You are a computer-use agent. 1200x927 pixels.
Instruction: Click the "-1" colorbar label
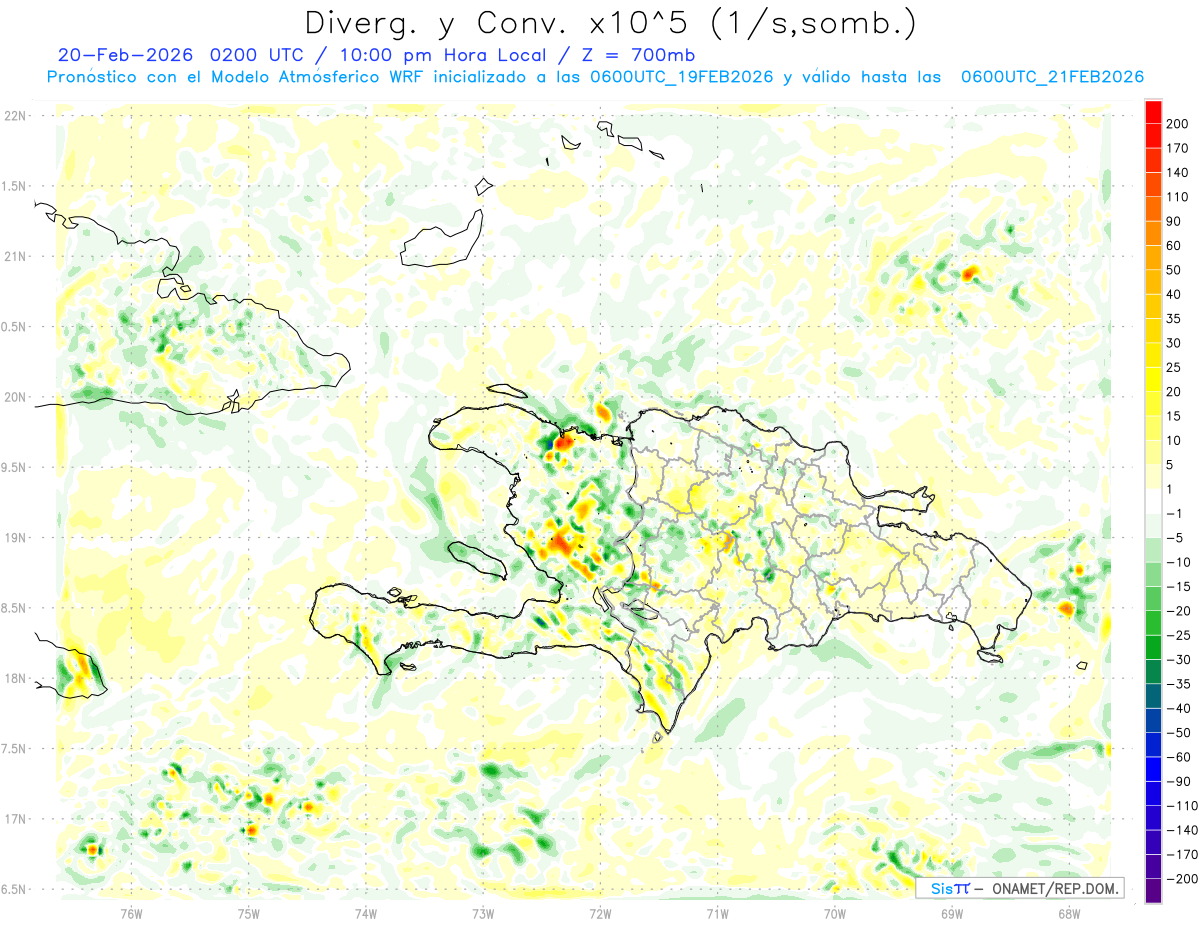coord(1175,514)
